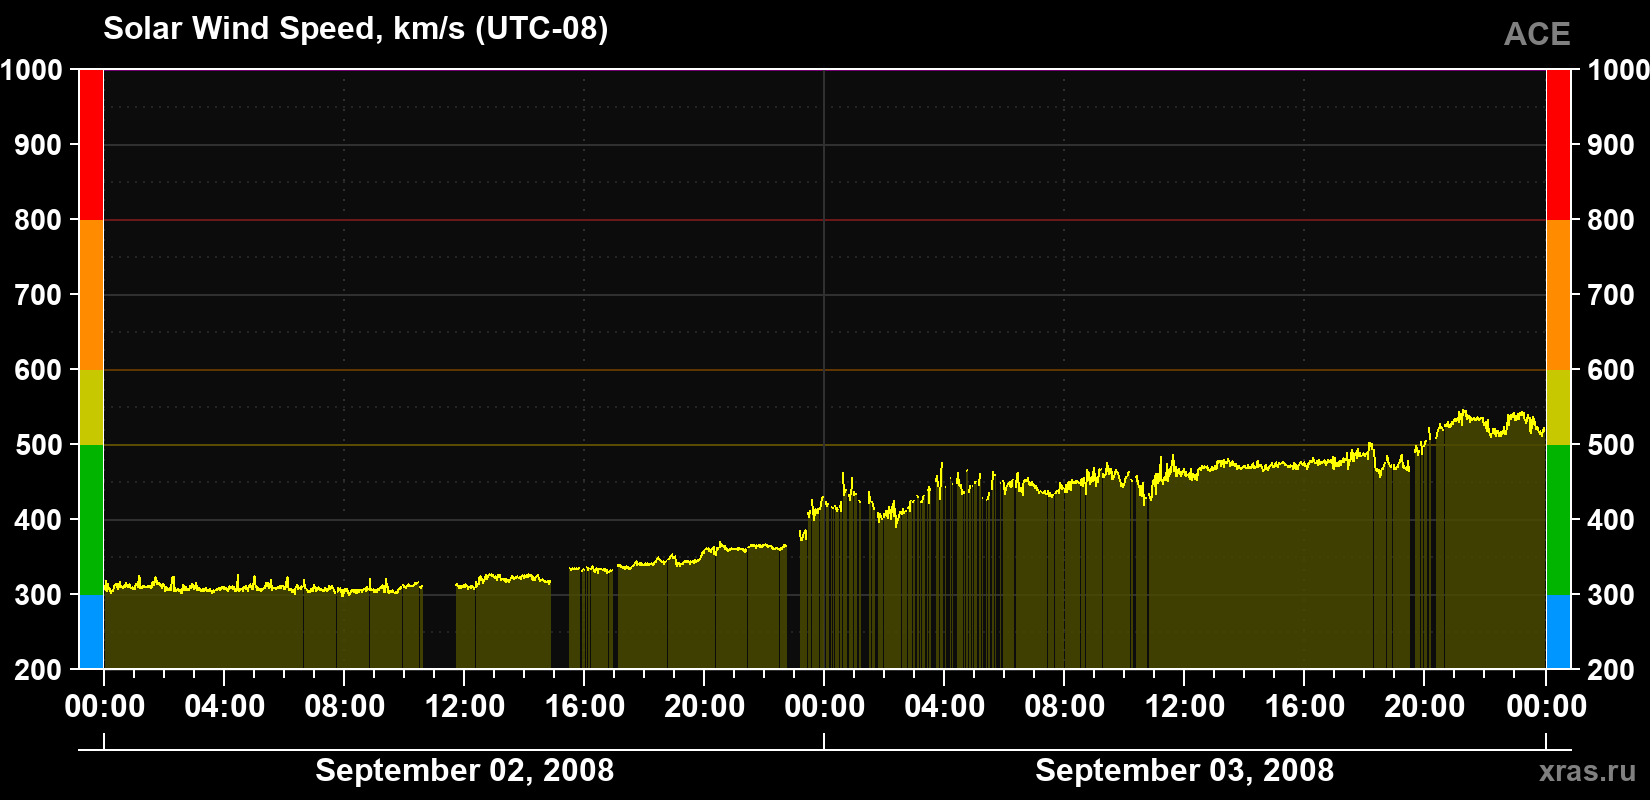The width and height of the screenshot is (1650, 800).
Task: Click the yellow color band on left scale
Action: [91, 407]
